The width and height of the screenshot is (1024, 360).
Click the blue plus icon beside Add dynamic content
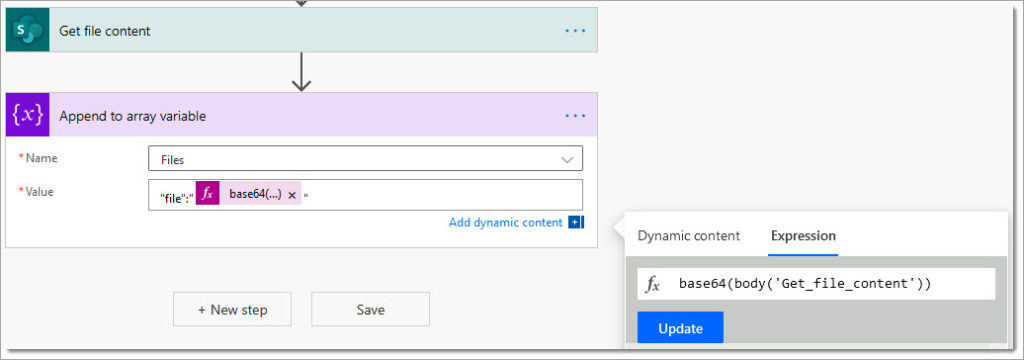575,223
